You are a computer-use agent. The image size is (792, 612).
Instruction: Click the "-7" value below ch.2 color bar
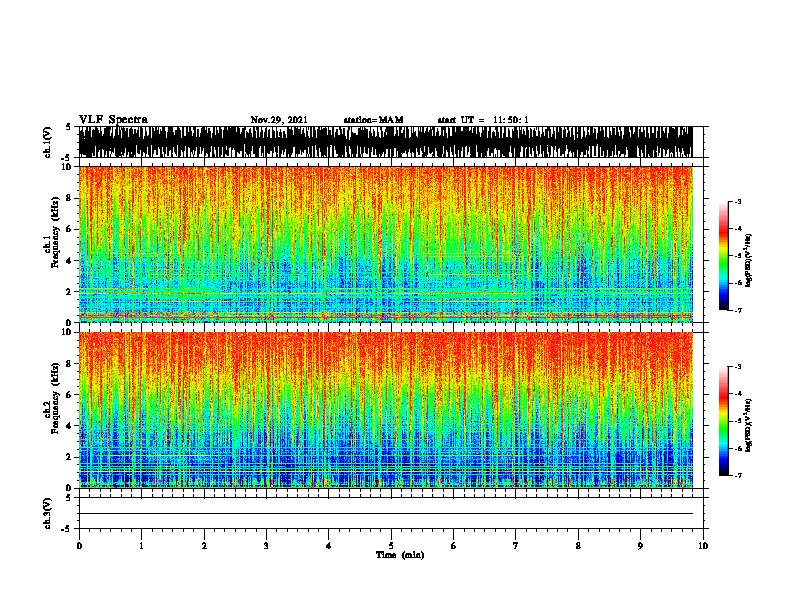[x=737, y=476]
